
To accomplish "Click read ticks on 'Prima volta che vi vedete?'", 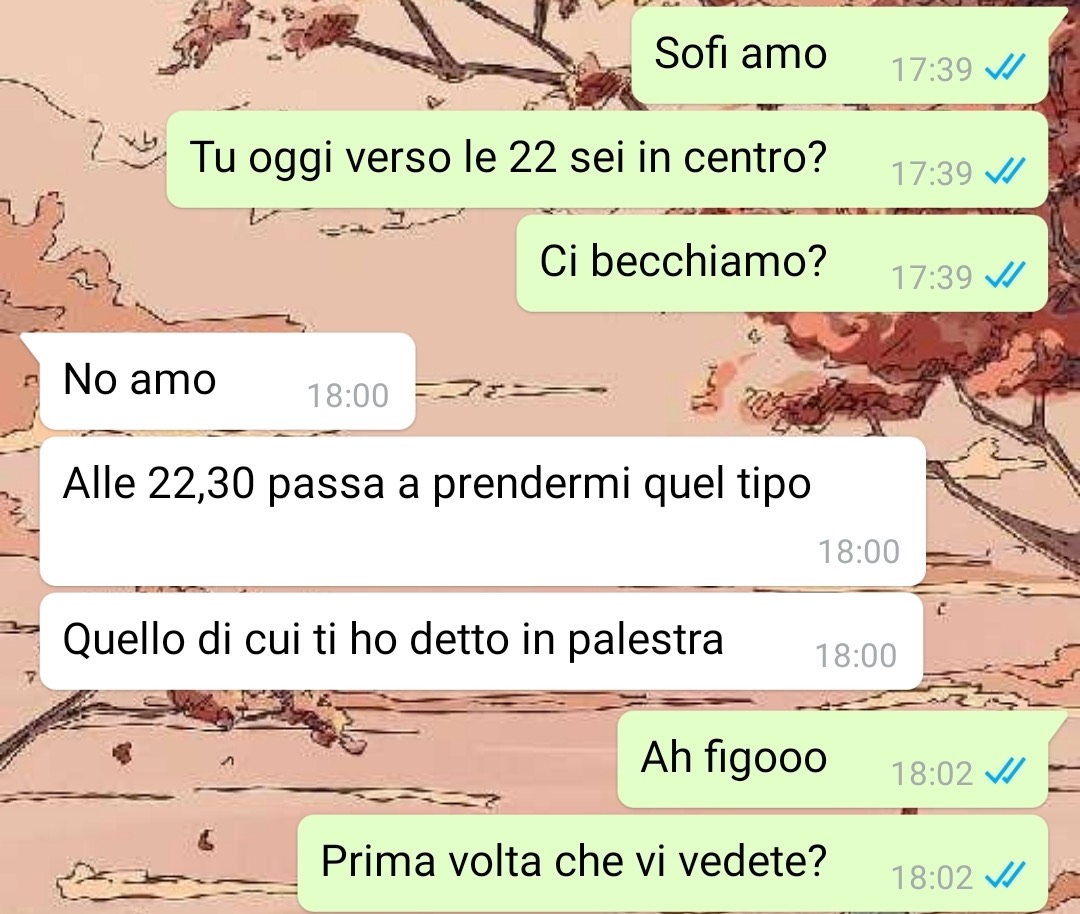I will 1006,876.
